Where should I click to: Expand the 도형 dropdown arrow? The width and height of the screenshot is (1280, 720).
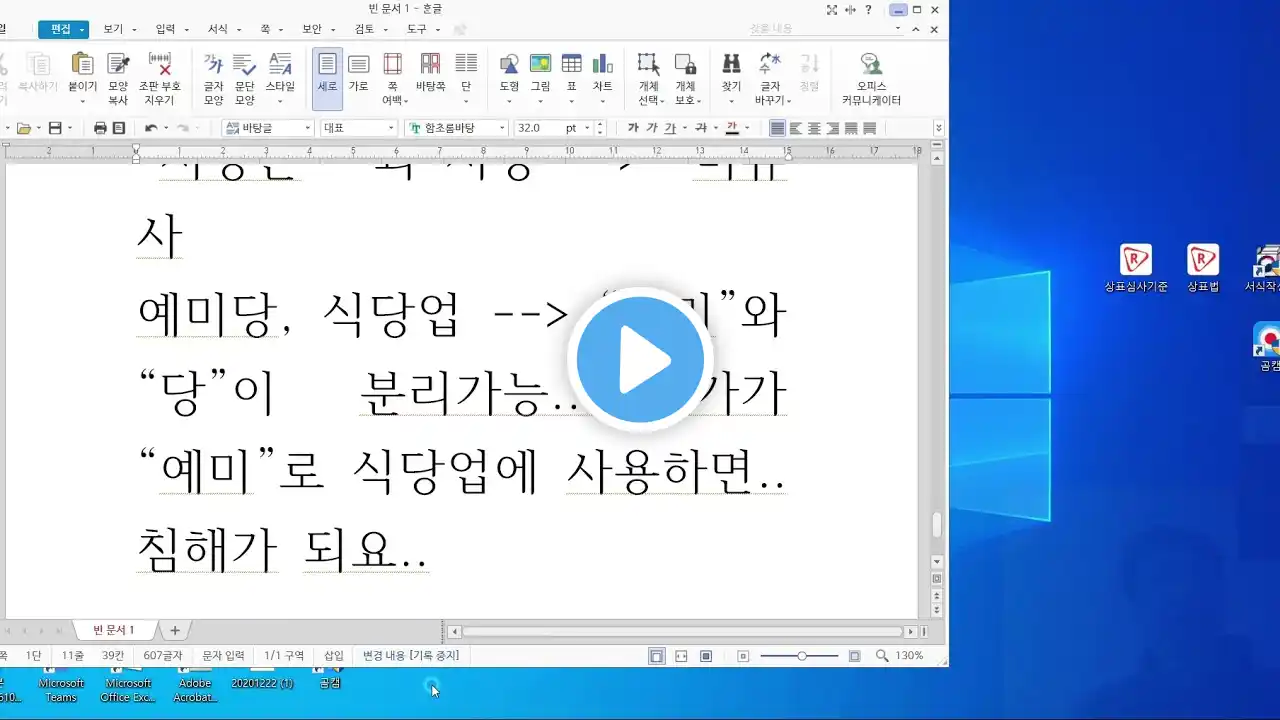pyautogui.click(x=509, y=100)
